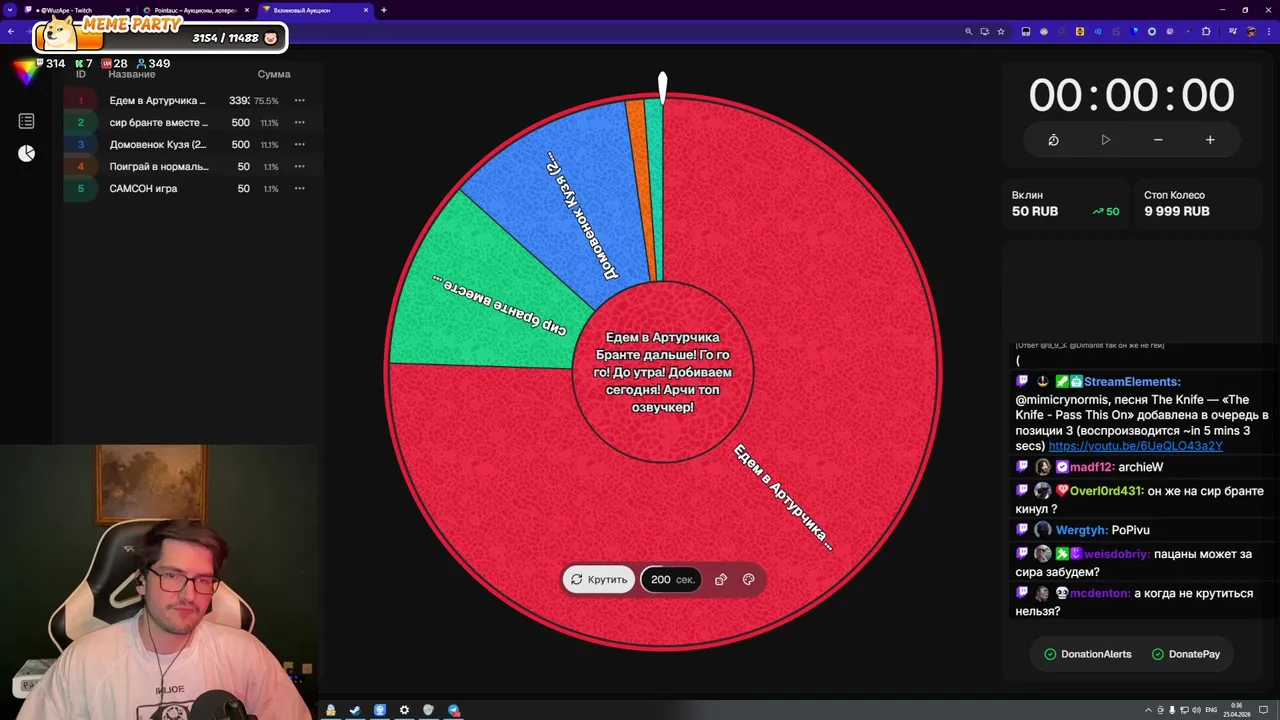
Task: Click Wergtyh username in chat
Action: coord(1080,530)
